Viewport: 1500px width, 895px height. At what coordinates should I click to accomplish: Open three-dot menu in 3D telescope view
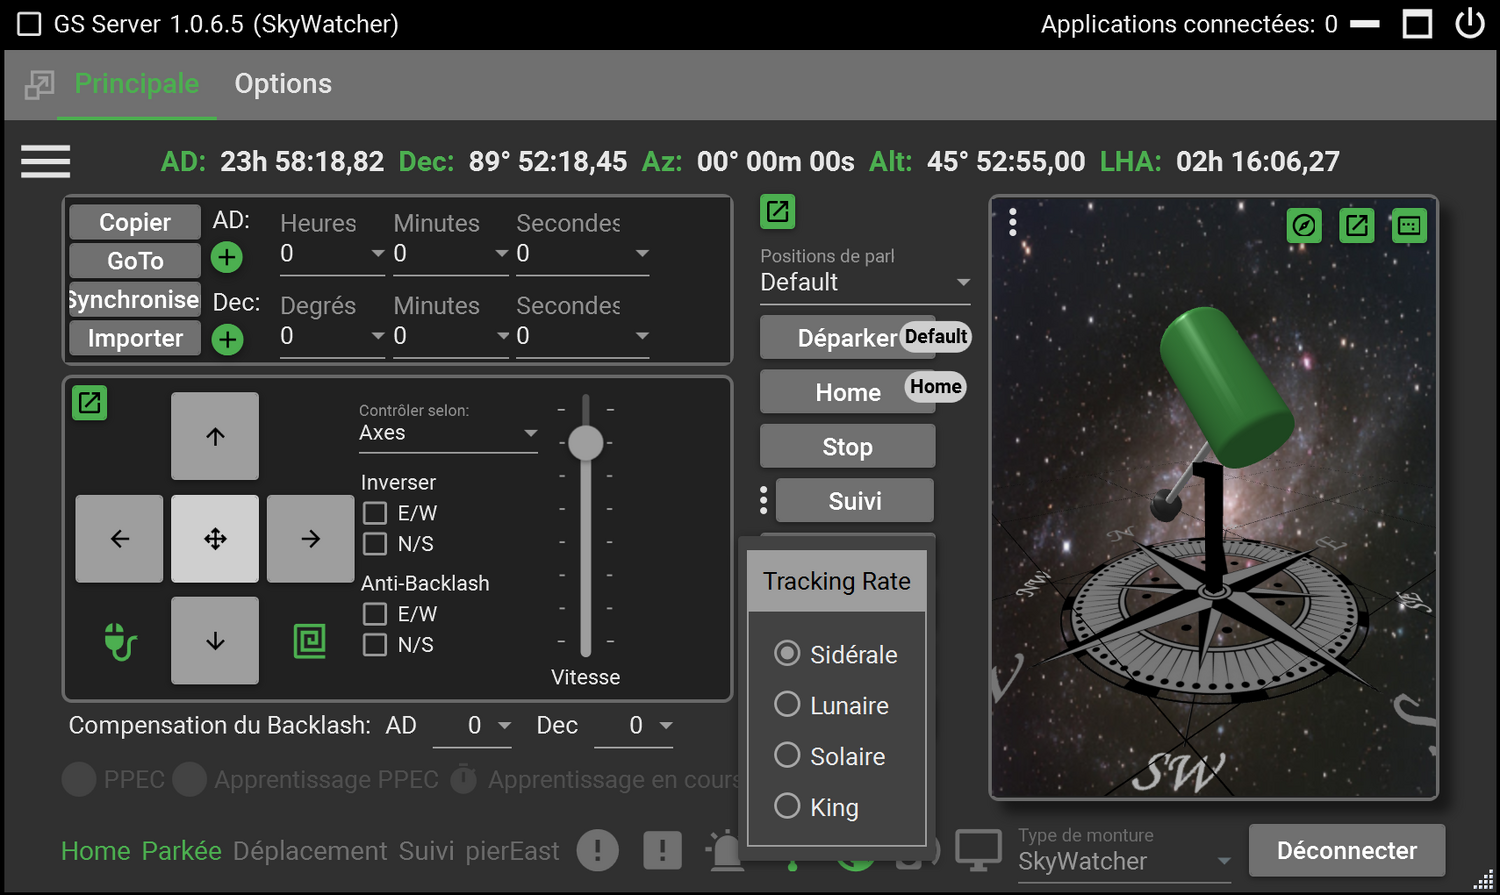click(x=1013, y=222)
